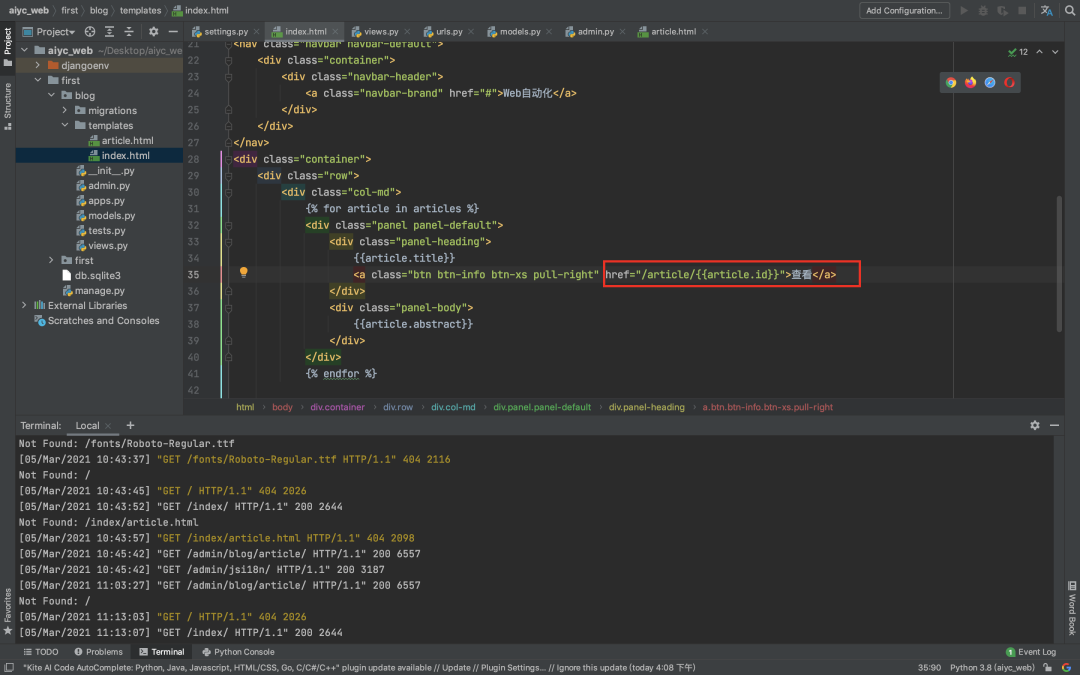Close the Local terminal tab
Viewport: 1080px width, 675px height.
pyautogui.click(x=109, y=426)
